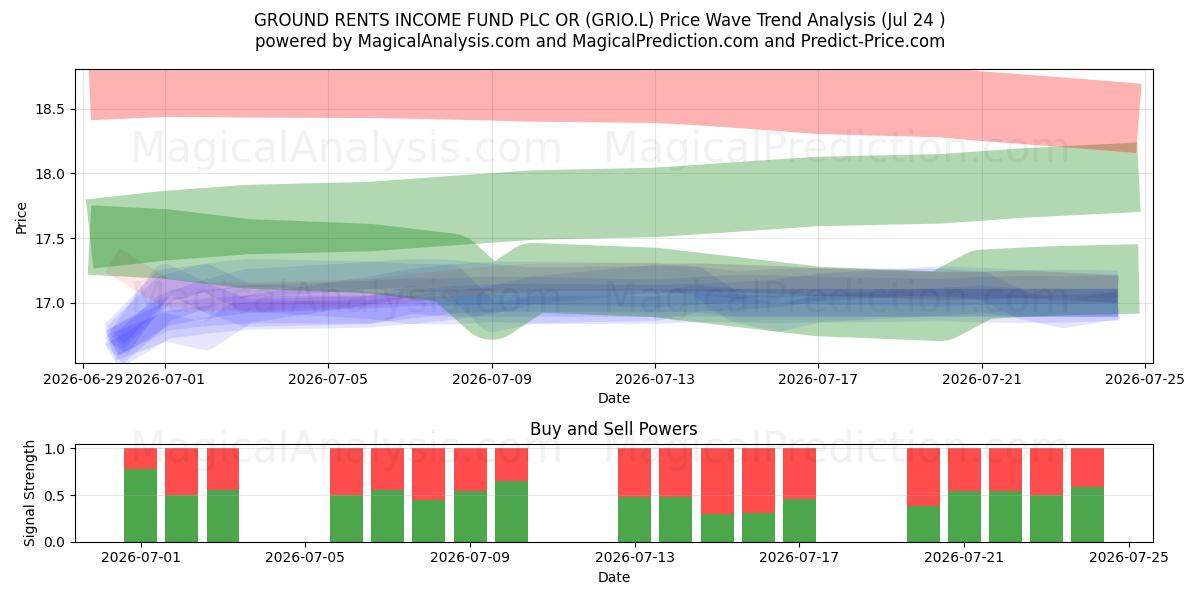Click the 2026-07-17 tick in Buy and Sell Powers

[800, 558]
